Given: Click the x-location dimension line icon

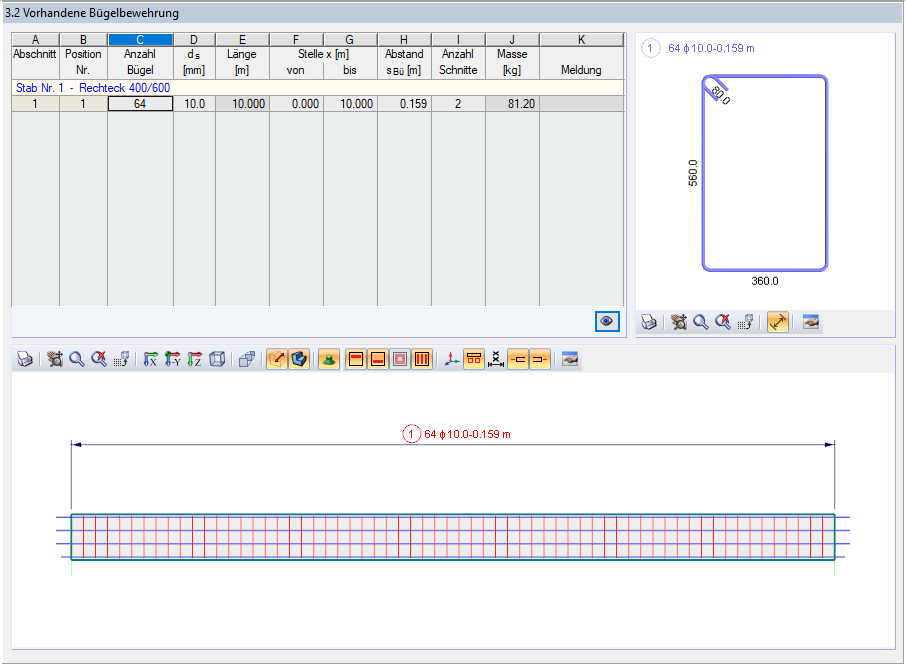Looking at the screenshot, I should [496, 359].
